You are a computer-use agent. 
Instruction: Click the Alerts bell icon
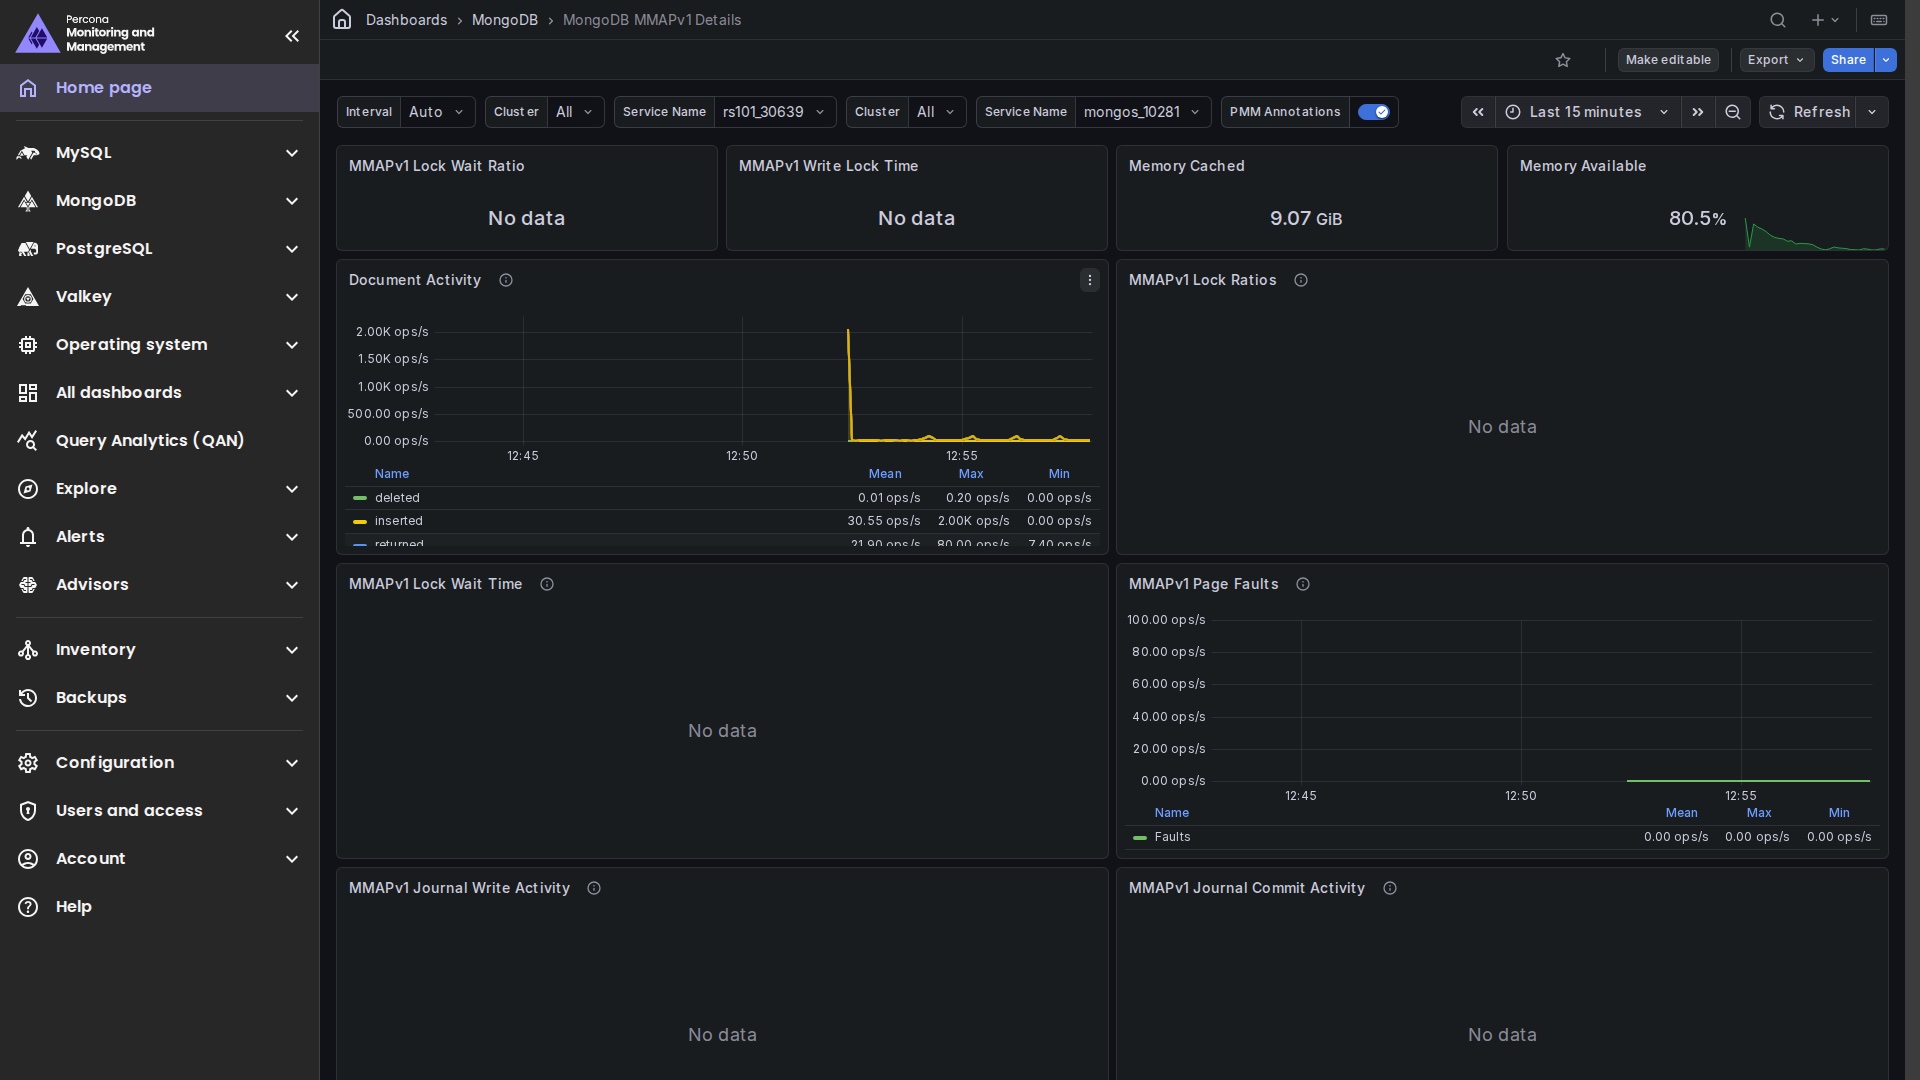point(28,537)
